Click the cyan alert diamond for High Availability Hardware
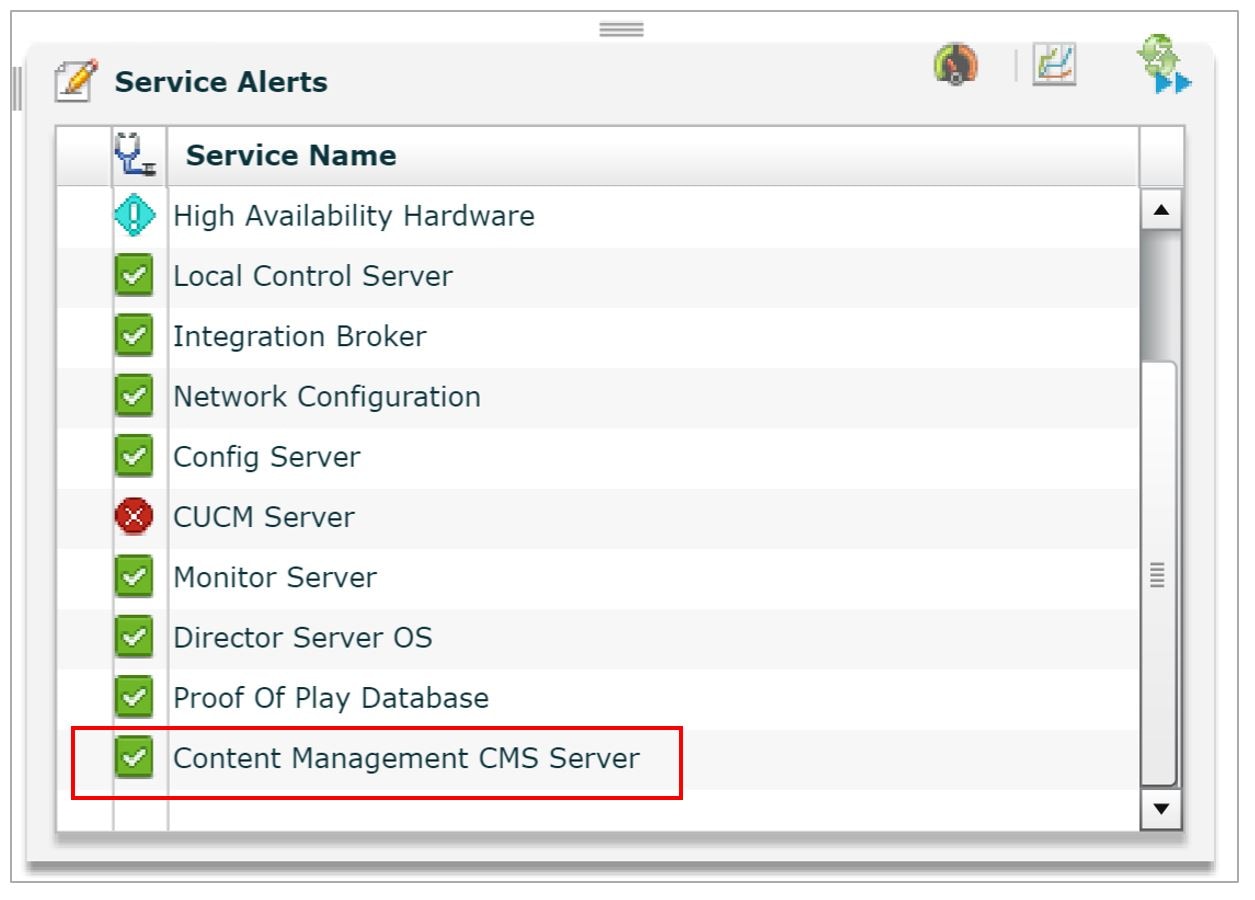1255x900 pixels. pyautogui.click(x=135, y=215)
